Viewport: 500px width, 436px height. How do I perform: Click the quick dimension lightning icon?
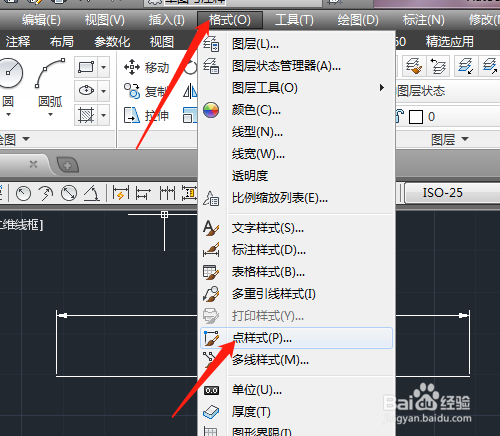point(121,193)
